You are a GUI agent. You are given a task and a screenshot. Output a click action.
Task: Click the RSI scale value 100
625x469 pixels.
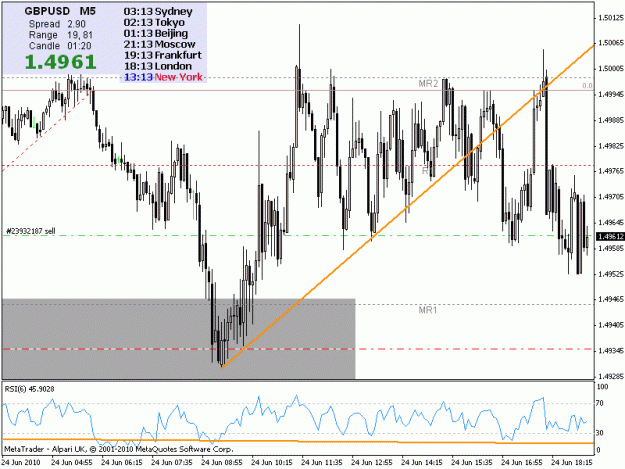pyautogui.click(x=603, y=387)
